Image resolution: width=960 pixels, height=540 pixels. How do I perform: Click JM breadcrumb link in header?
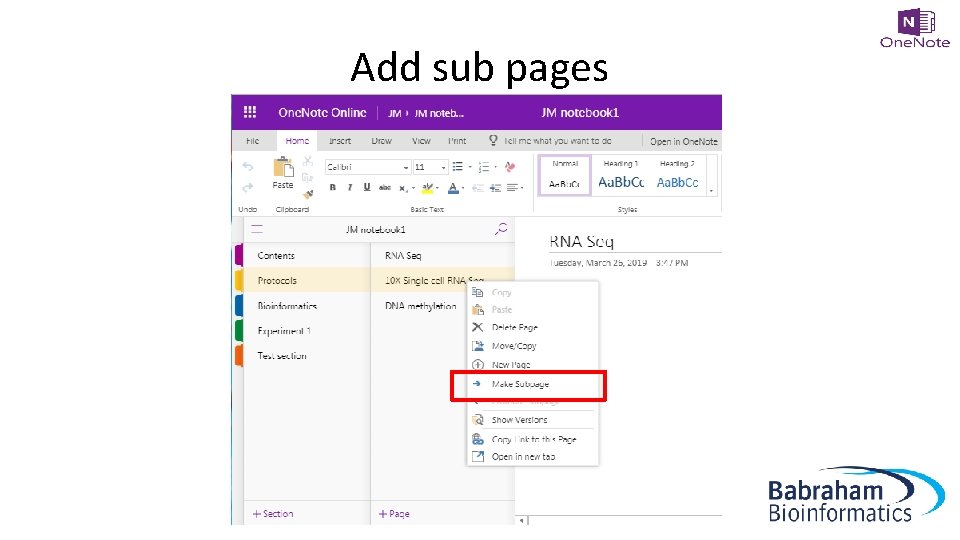[395, 113]
